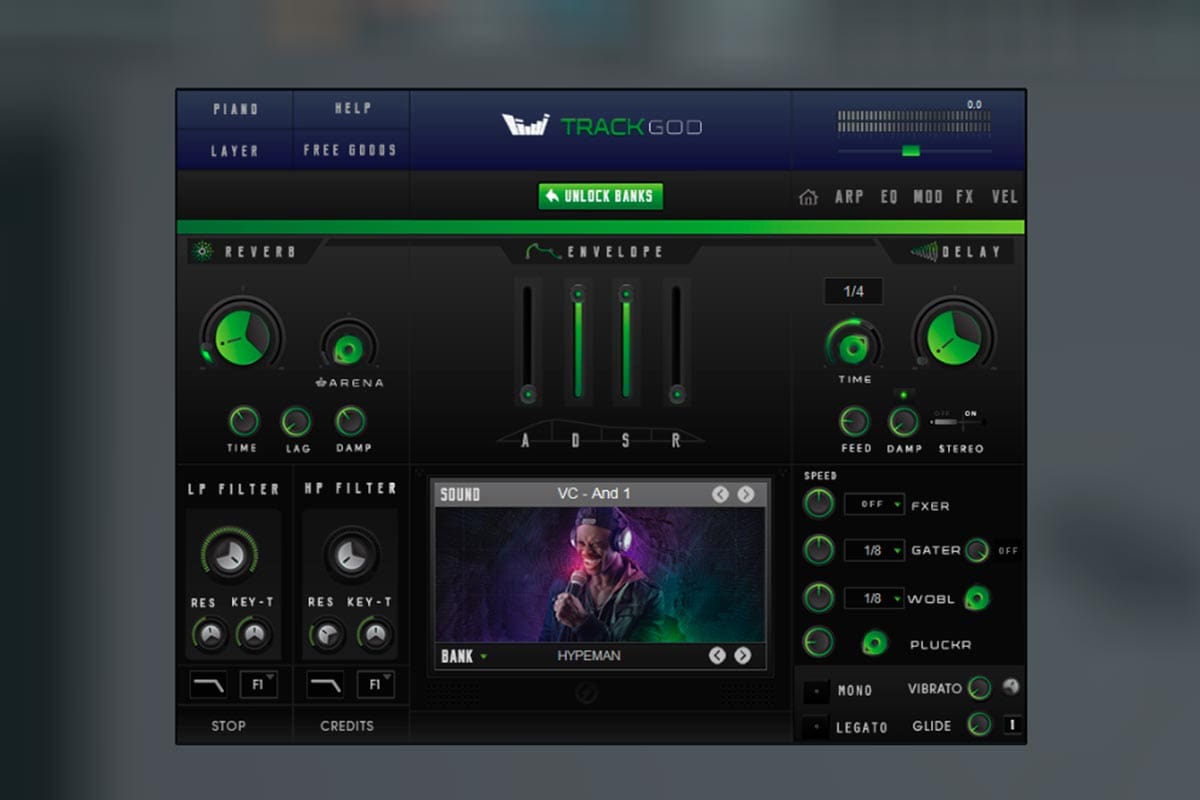Click the HP Filter cutoff knob
The width and height of the screenshot is (1200, 800).
click(351, 555)
